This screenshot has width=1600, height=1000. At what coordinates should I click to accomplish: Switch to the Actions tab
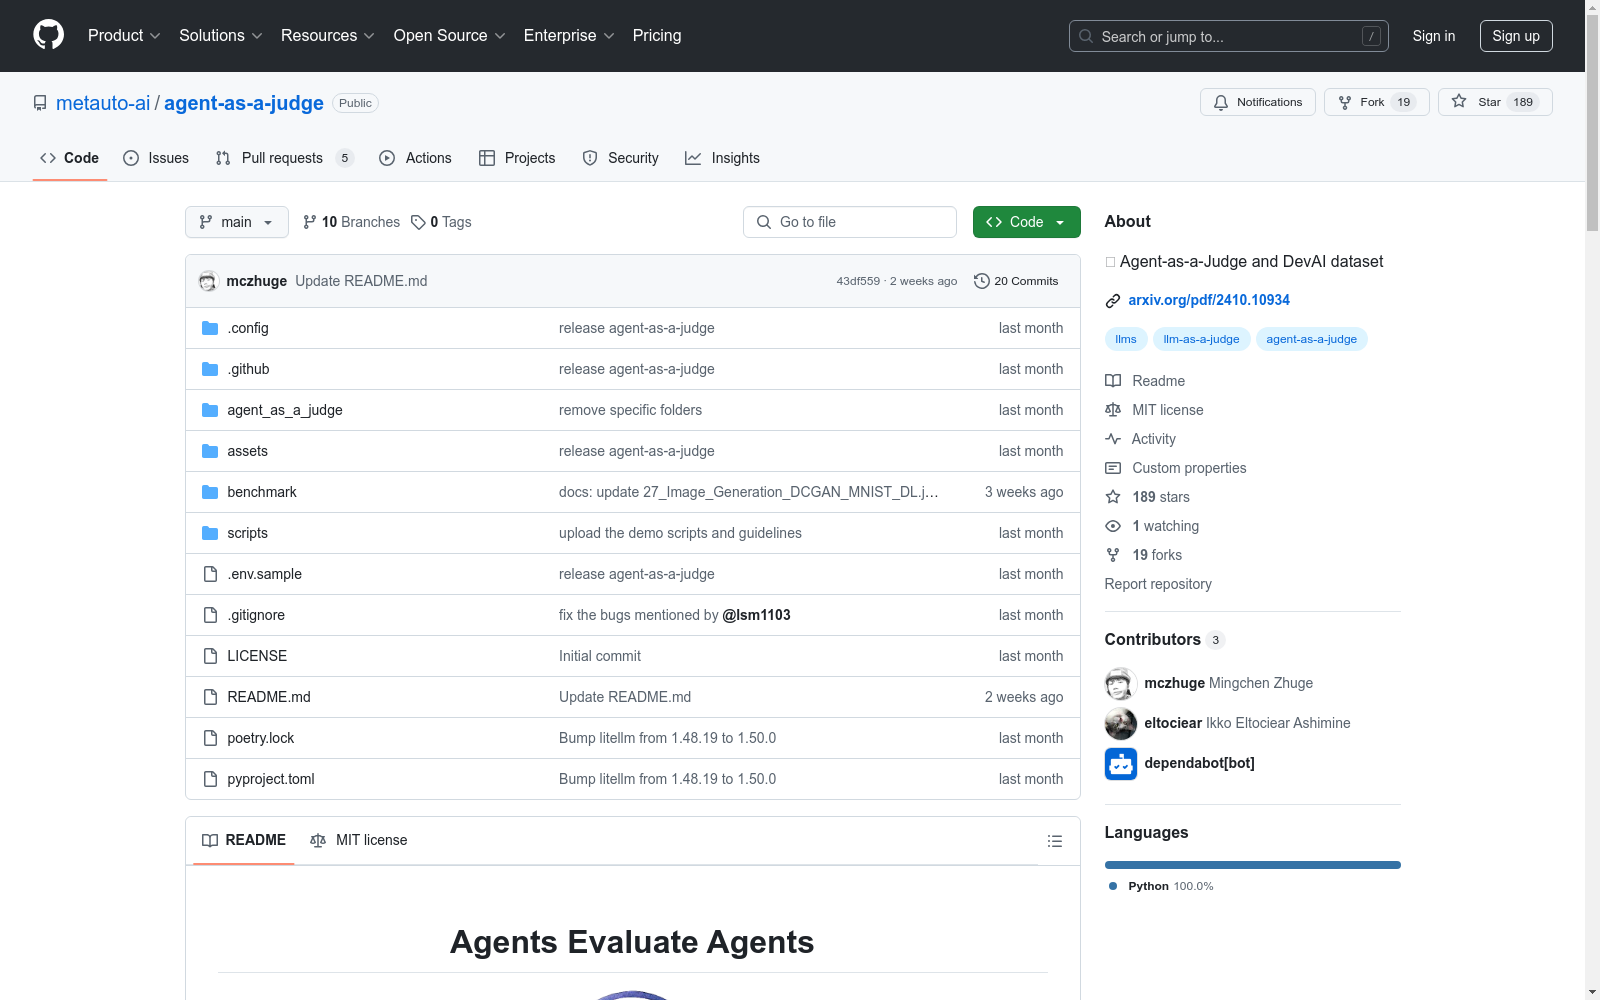pyautogui.click(x=415, y=158)
